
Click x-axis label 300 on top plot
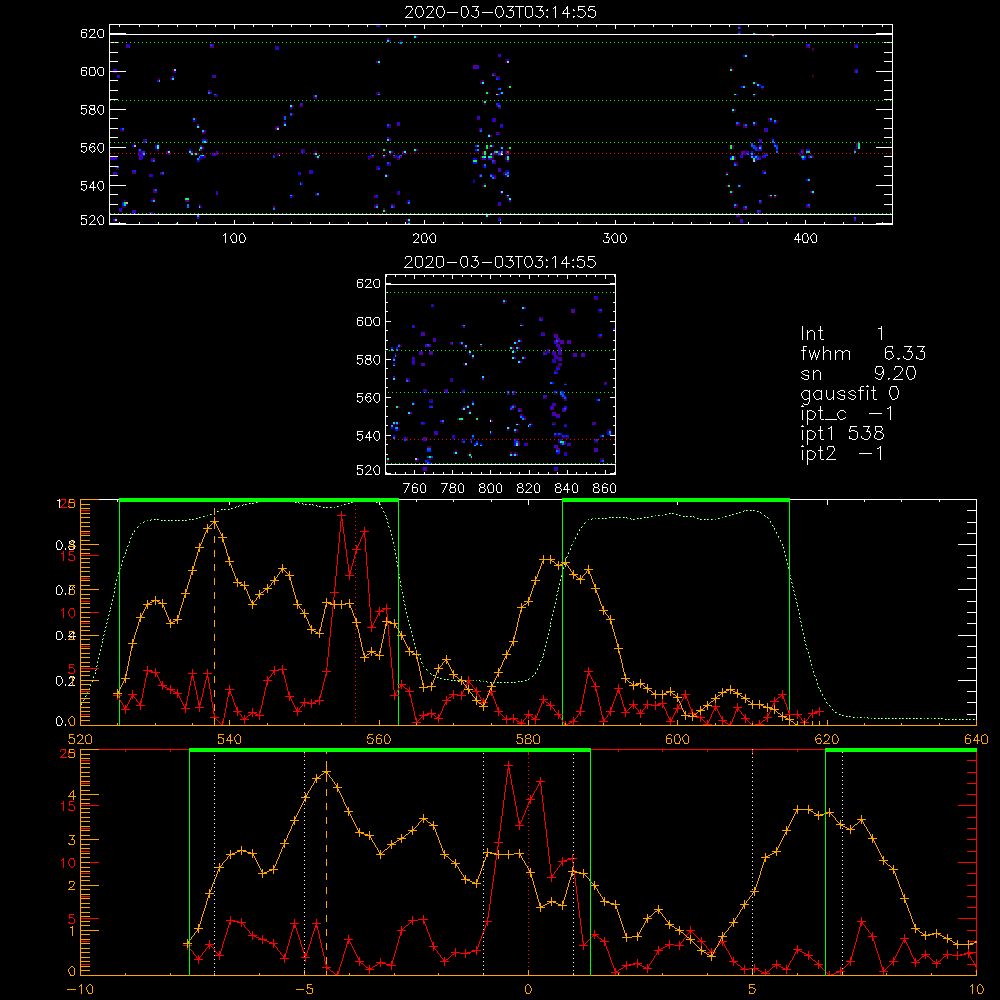pos(615,239)
